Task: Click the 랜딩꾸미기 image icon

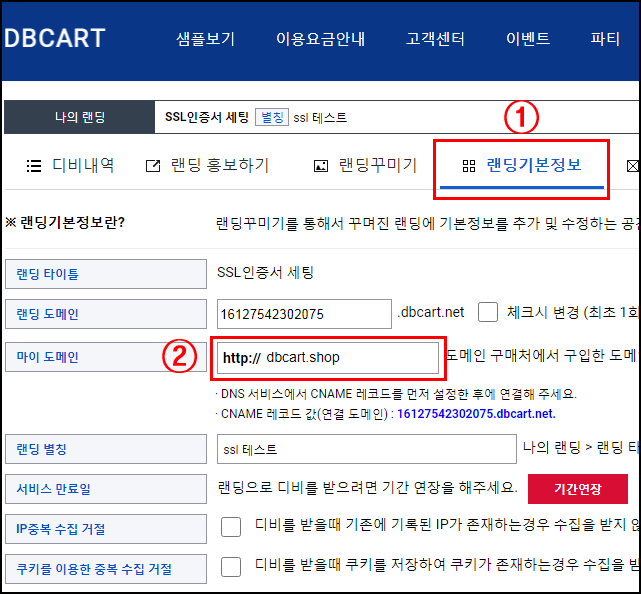Action: [x=321, y=166]
